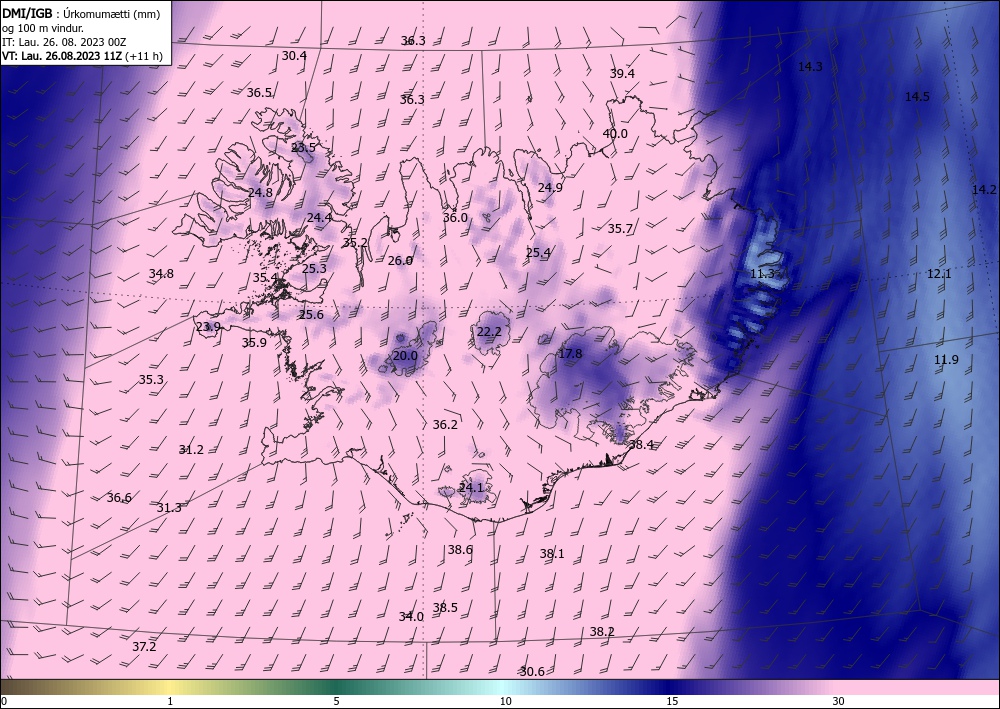Click the 38.2 value label
Viewport: 1000px width, 709px height.
602,631
